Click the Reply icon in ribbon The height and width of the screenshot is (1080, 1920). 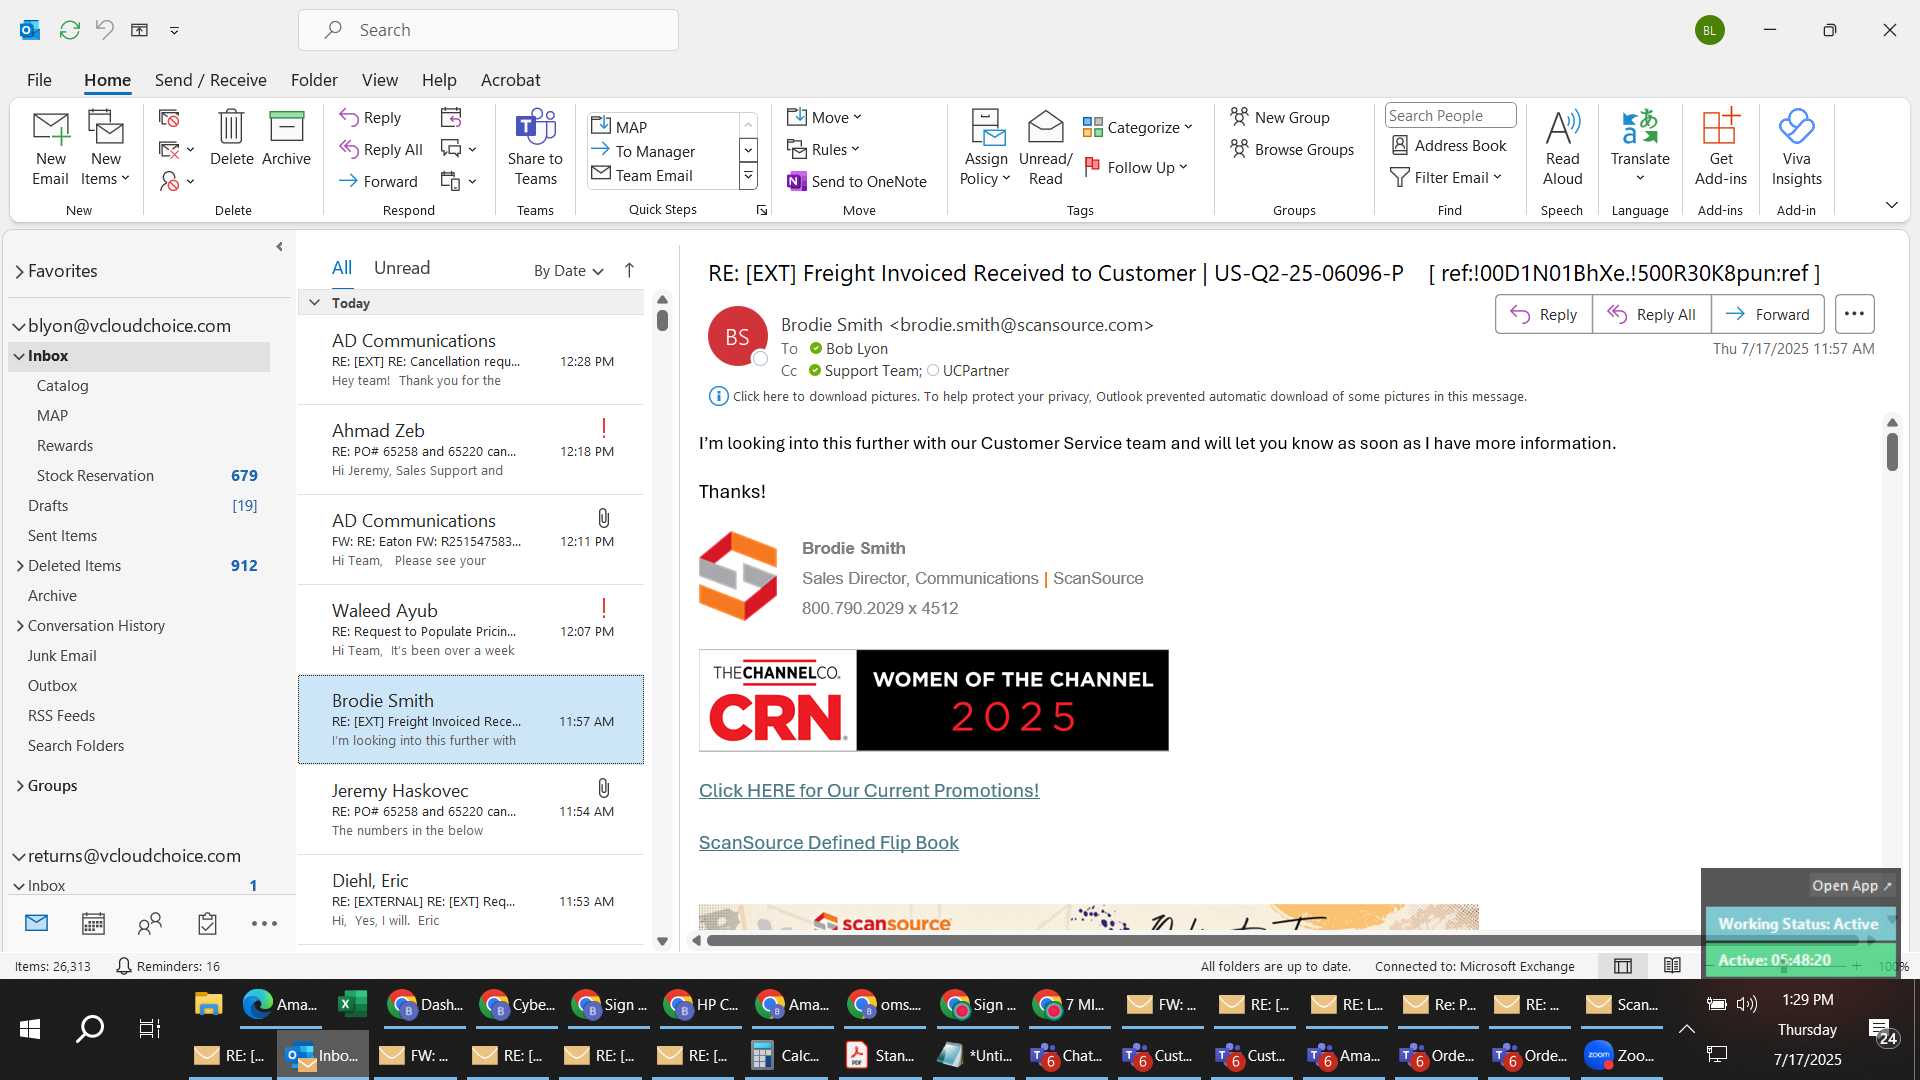370,117
